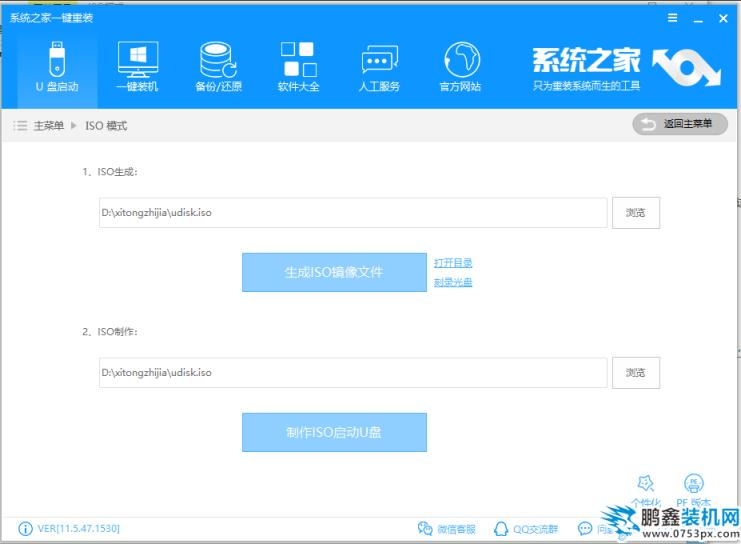This screenshot has width=741, height=544.
Task: Open 微信客服 WeChat support
Action: click(446, 529)
